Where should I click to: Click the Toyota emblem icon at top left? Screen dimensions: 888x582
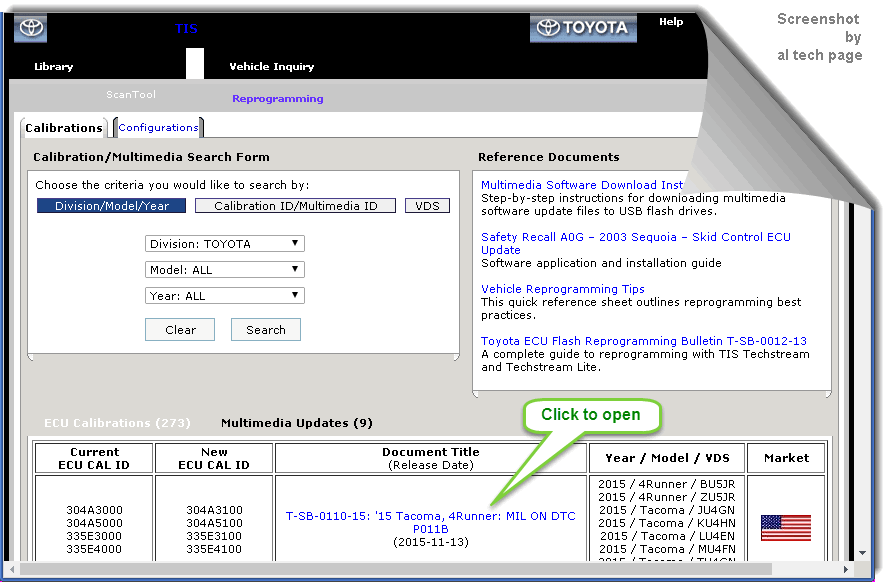point(30,28)
